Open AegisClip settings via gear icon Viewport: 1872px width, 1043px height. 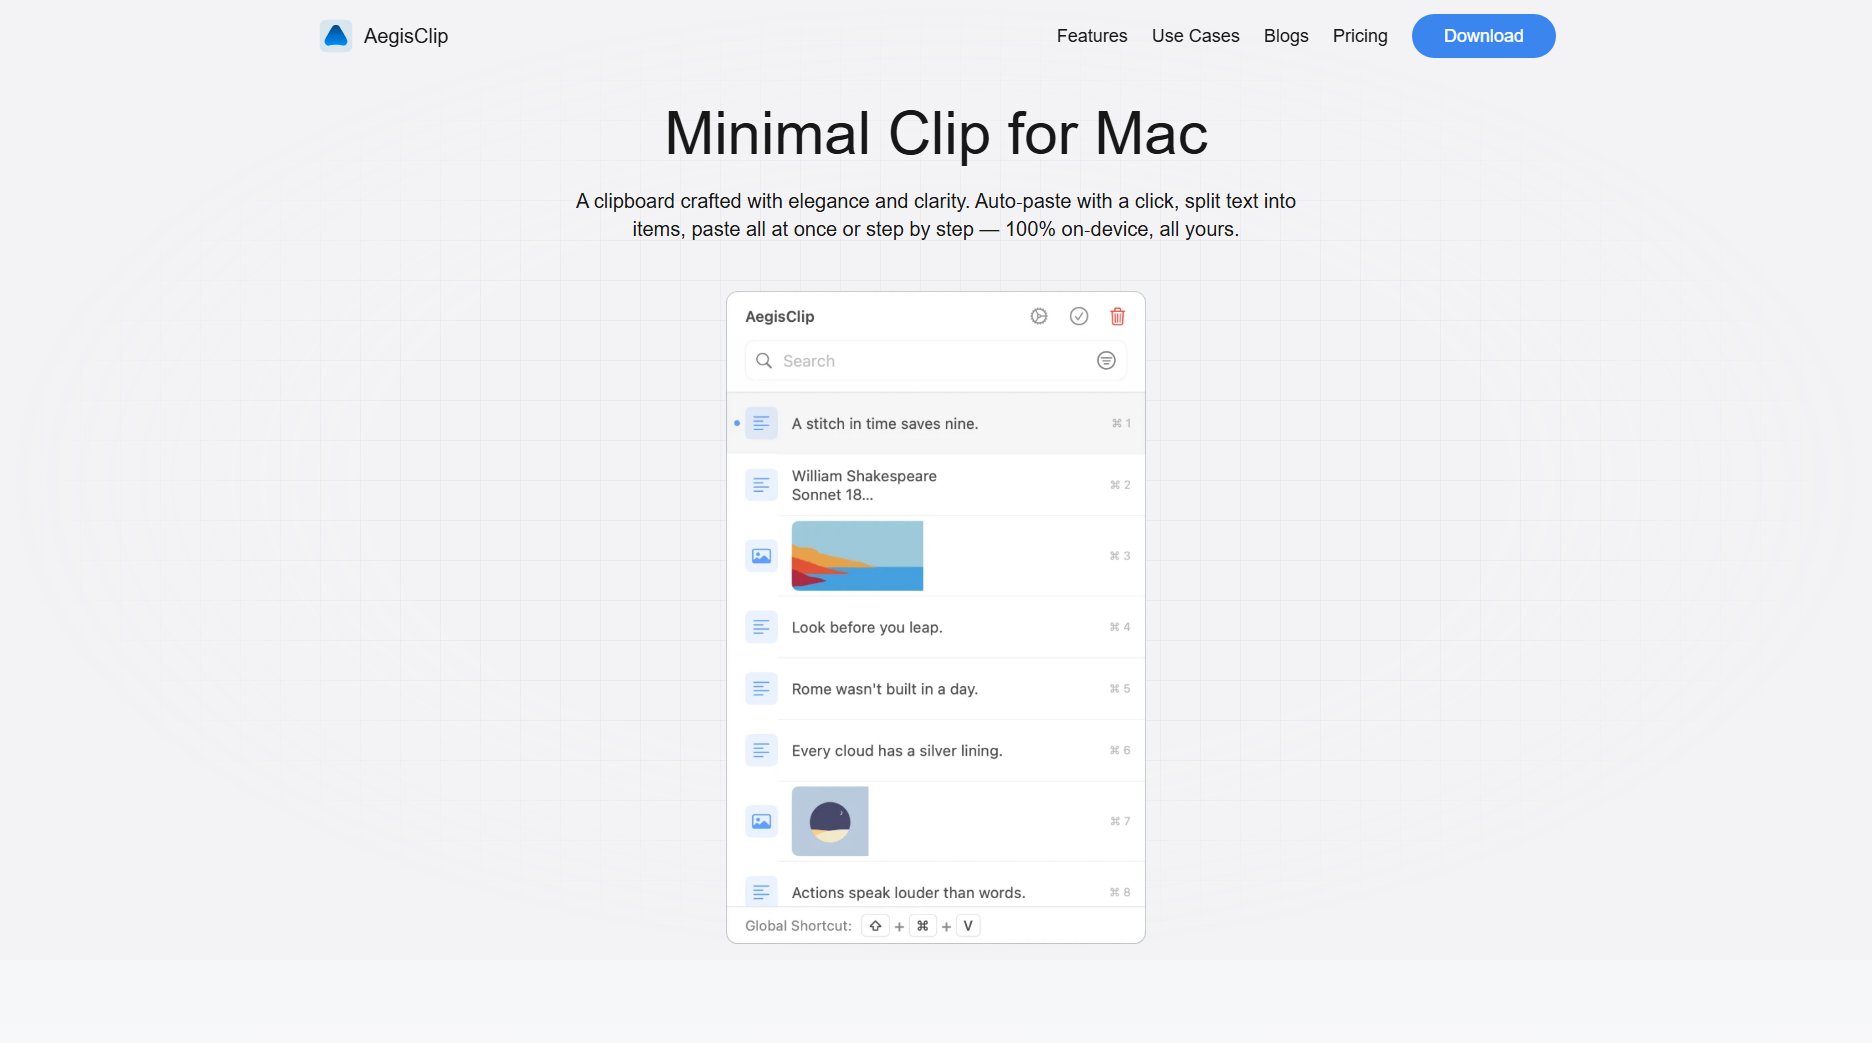pyautogui.click(x=1038, y=316)
